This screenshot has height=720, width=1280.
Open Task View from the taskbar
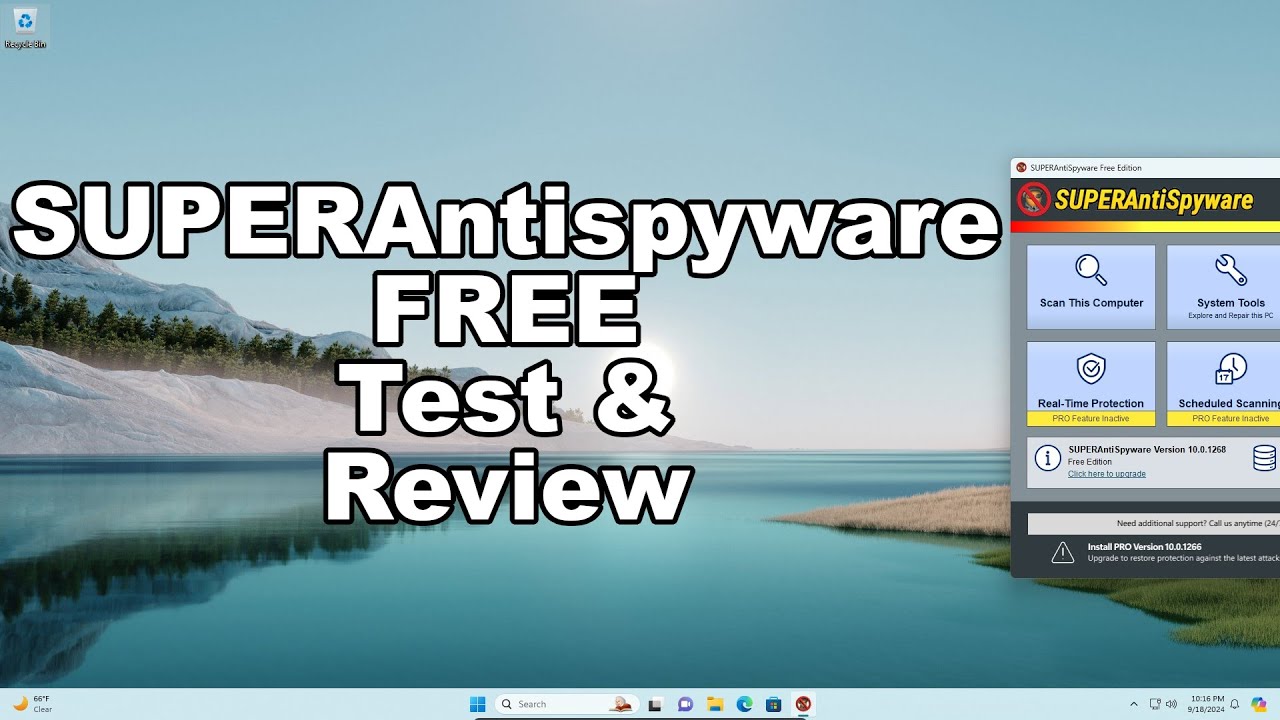656,704
